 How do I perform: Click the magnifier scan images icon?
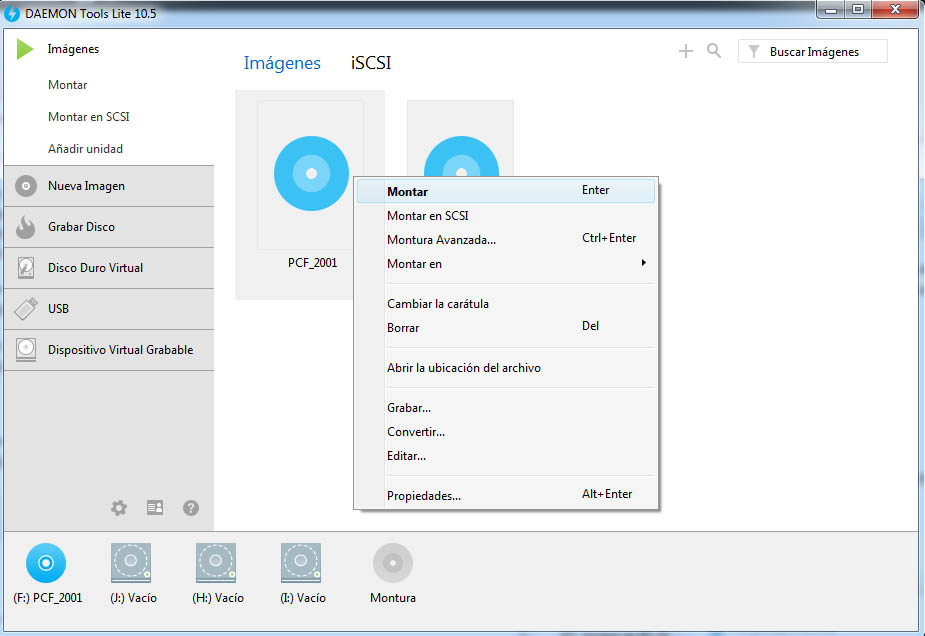tap(714, 51)
